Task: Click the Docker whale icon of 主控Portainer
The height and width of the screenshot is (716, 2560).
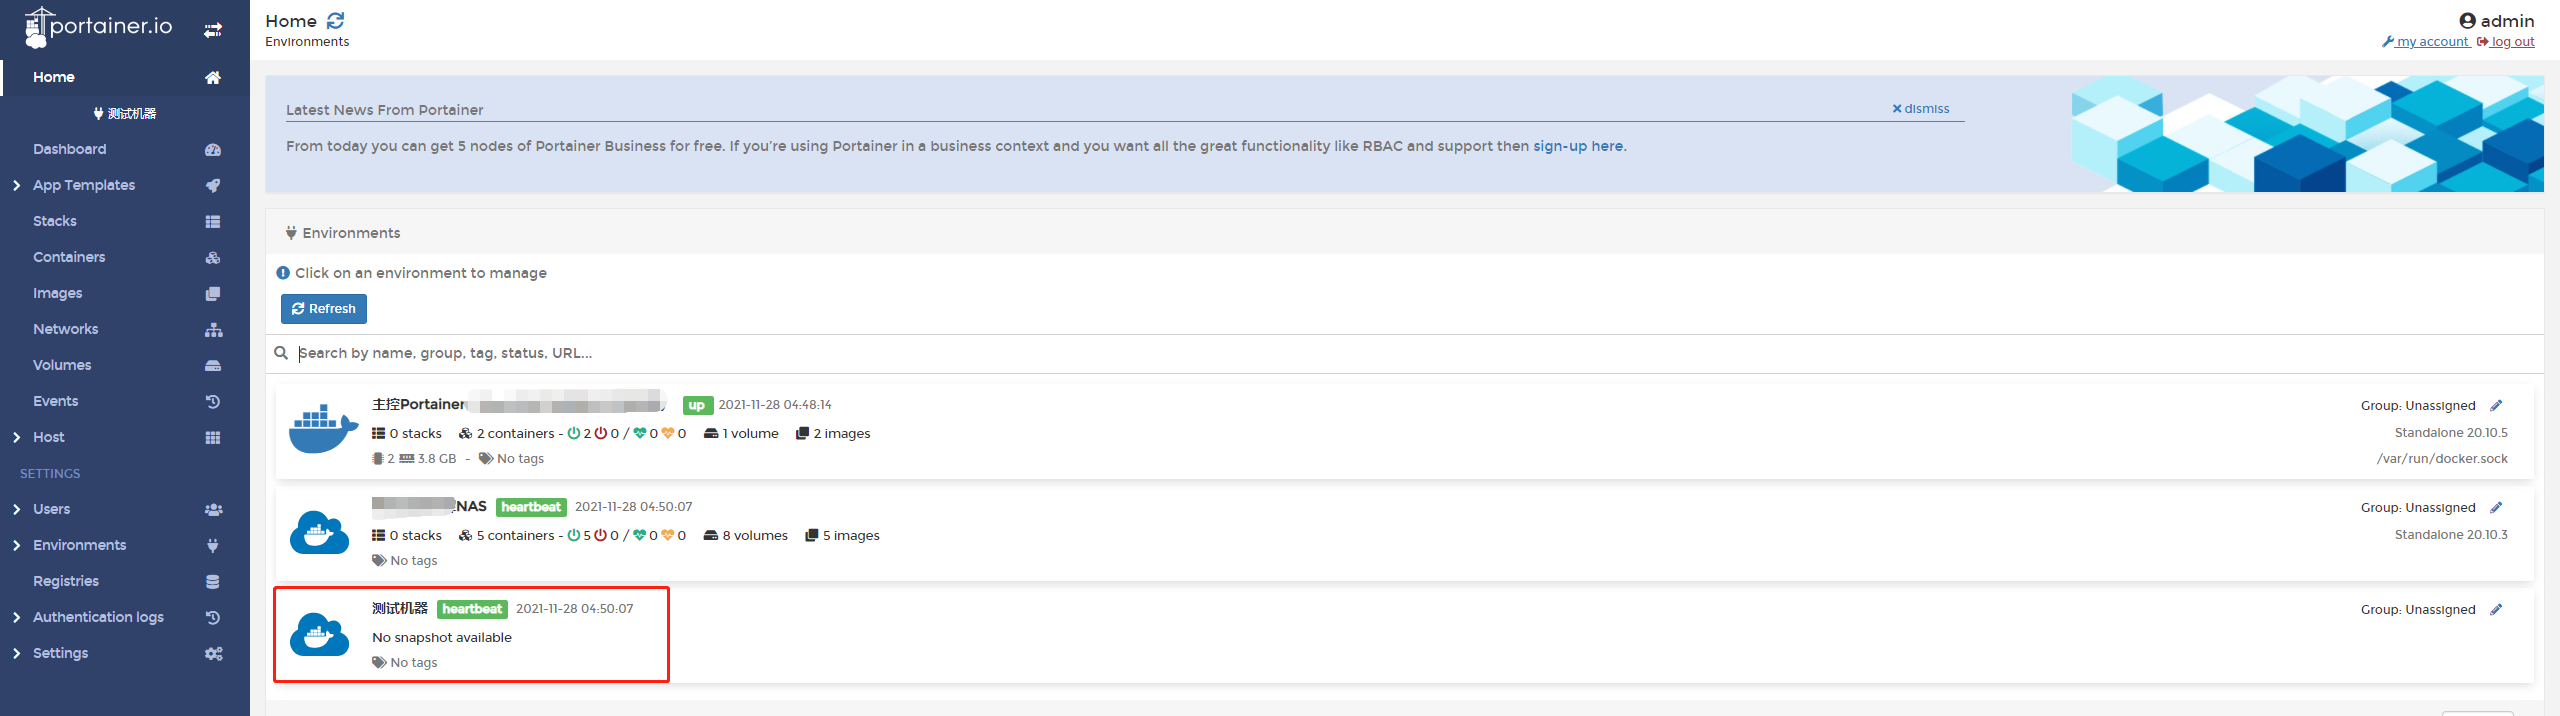Action: click(x=322, y=429)
